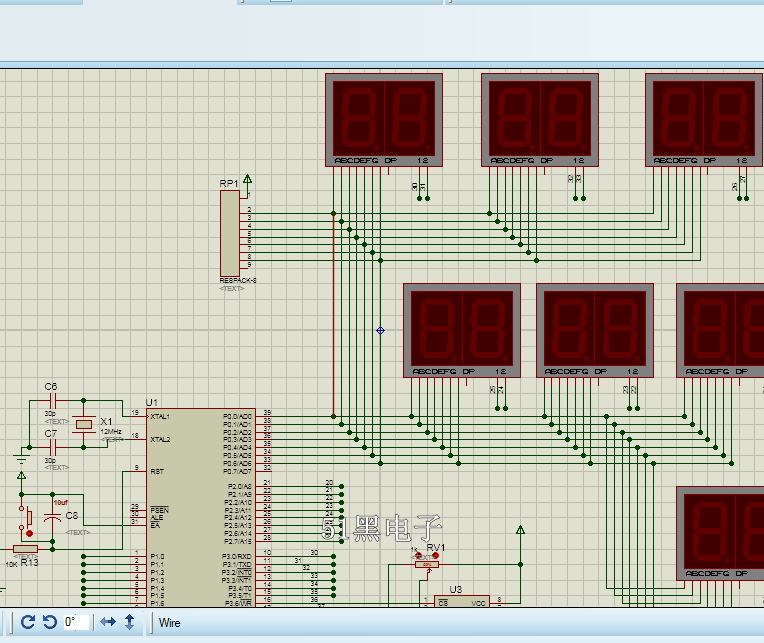Select the U1 microcontroller chip body
This screenshot has width=764, height=643.
[201, 507]
